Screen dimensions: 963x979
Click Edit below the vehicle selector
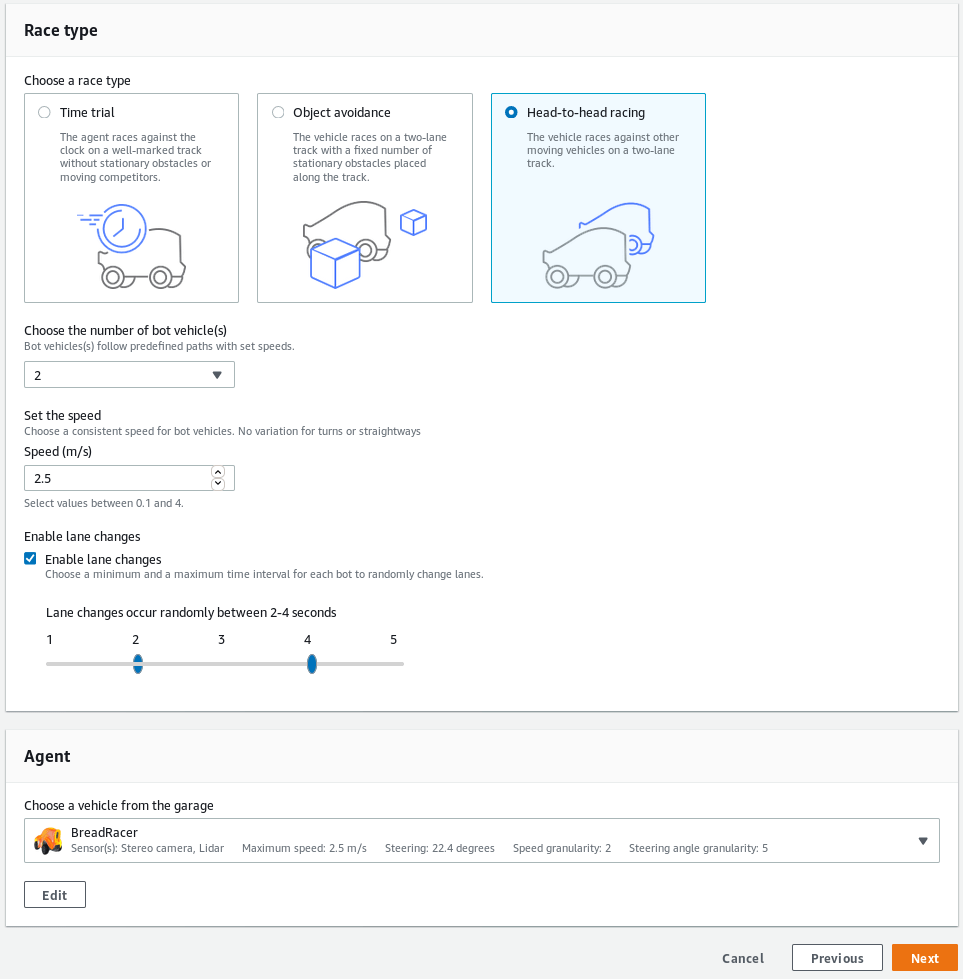tap(54, 894)
